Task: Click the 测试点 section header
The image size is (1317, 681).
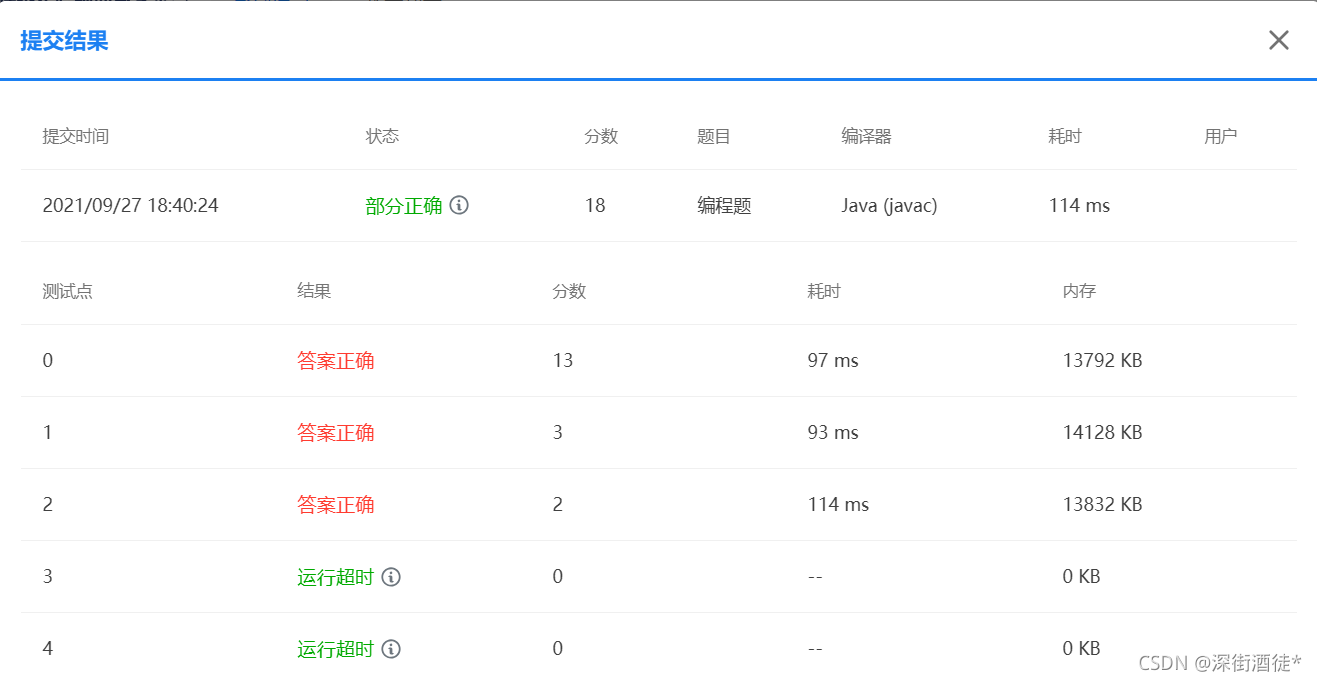Action: coord(67,291)
